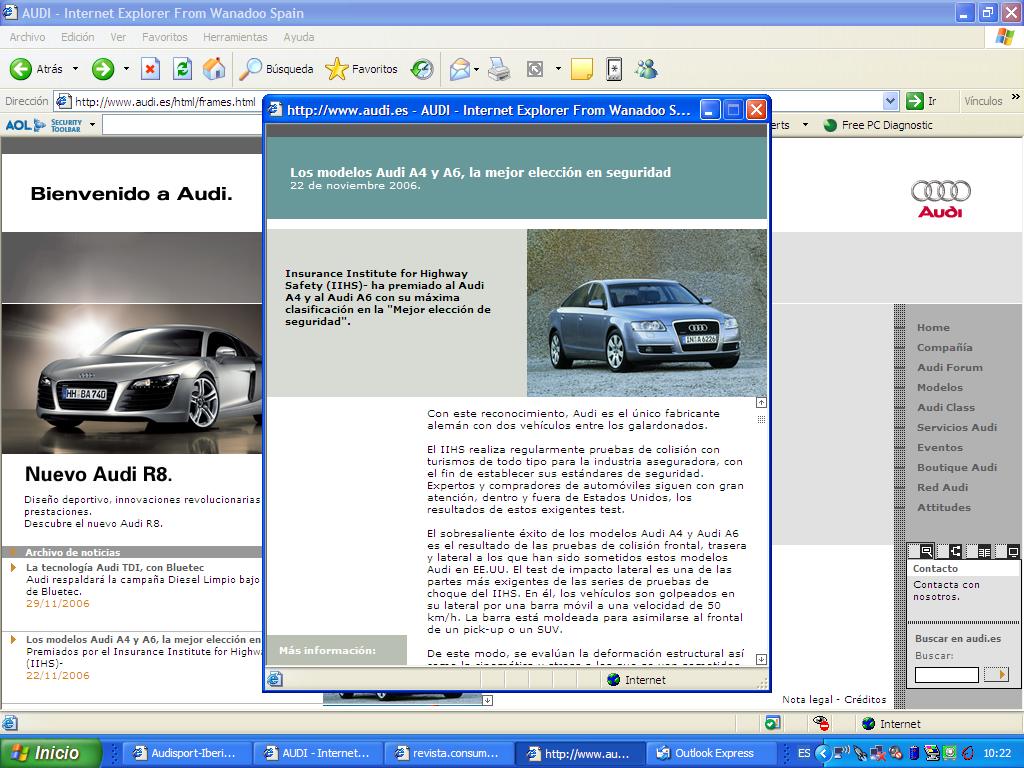Screen dimensions: 1024x768
Task: Open the AOL Security Toolbar dropdown
Action: click(92, 125)
